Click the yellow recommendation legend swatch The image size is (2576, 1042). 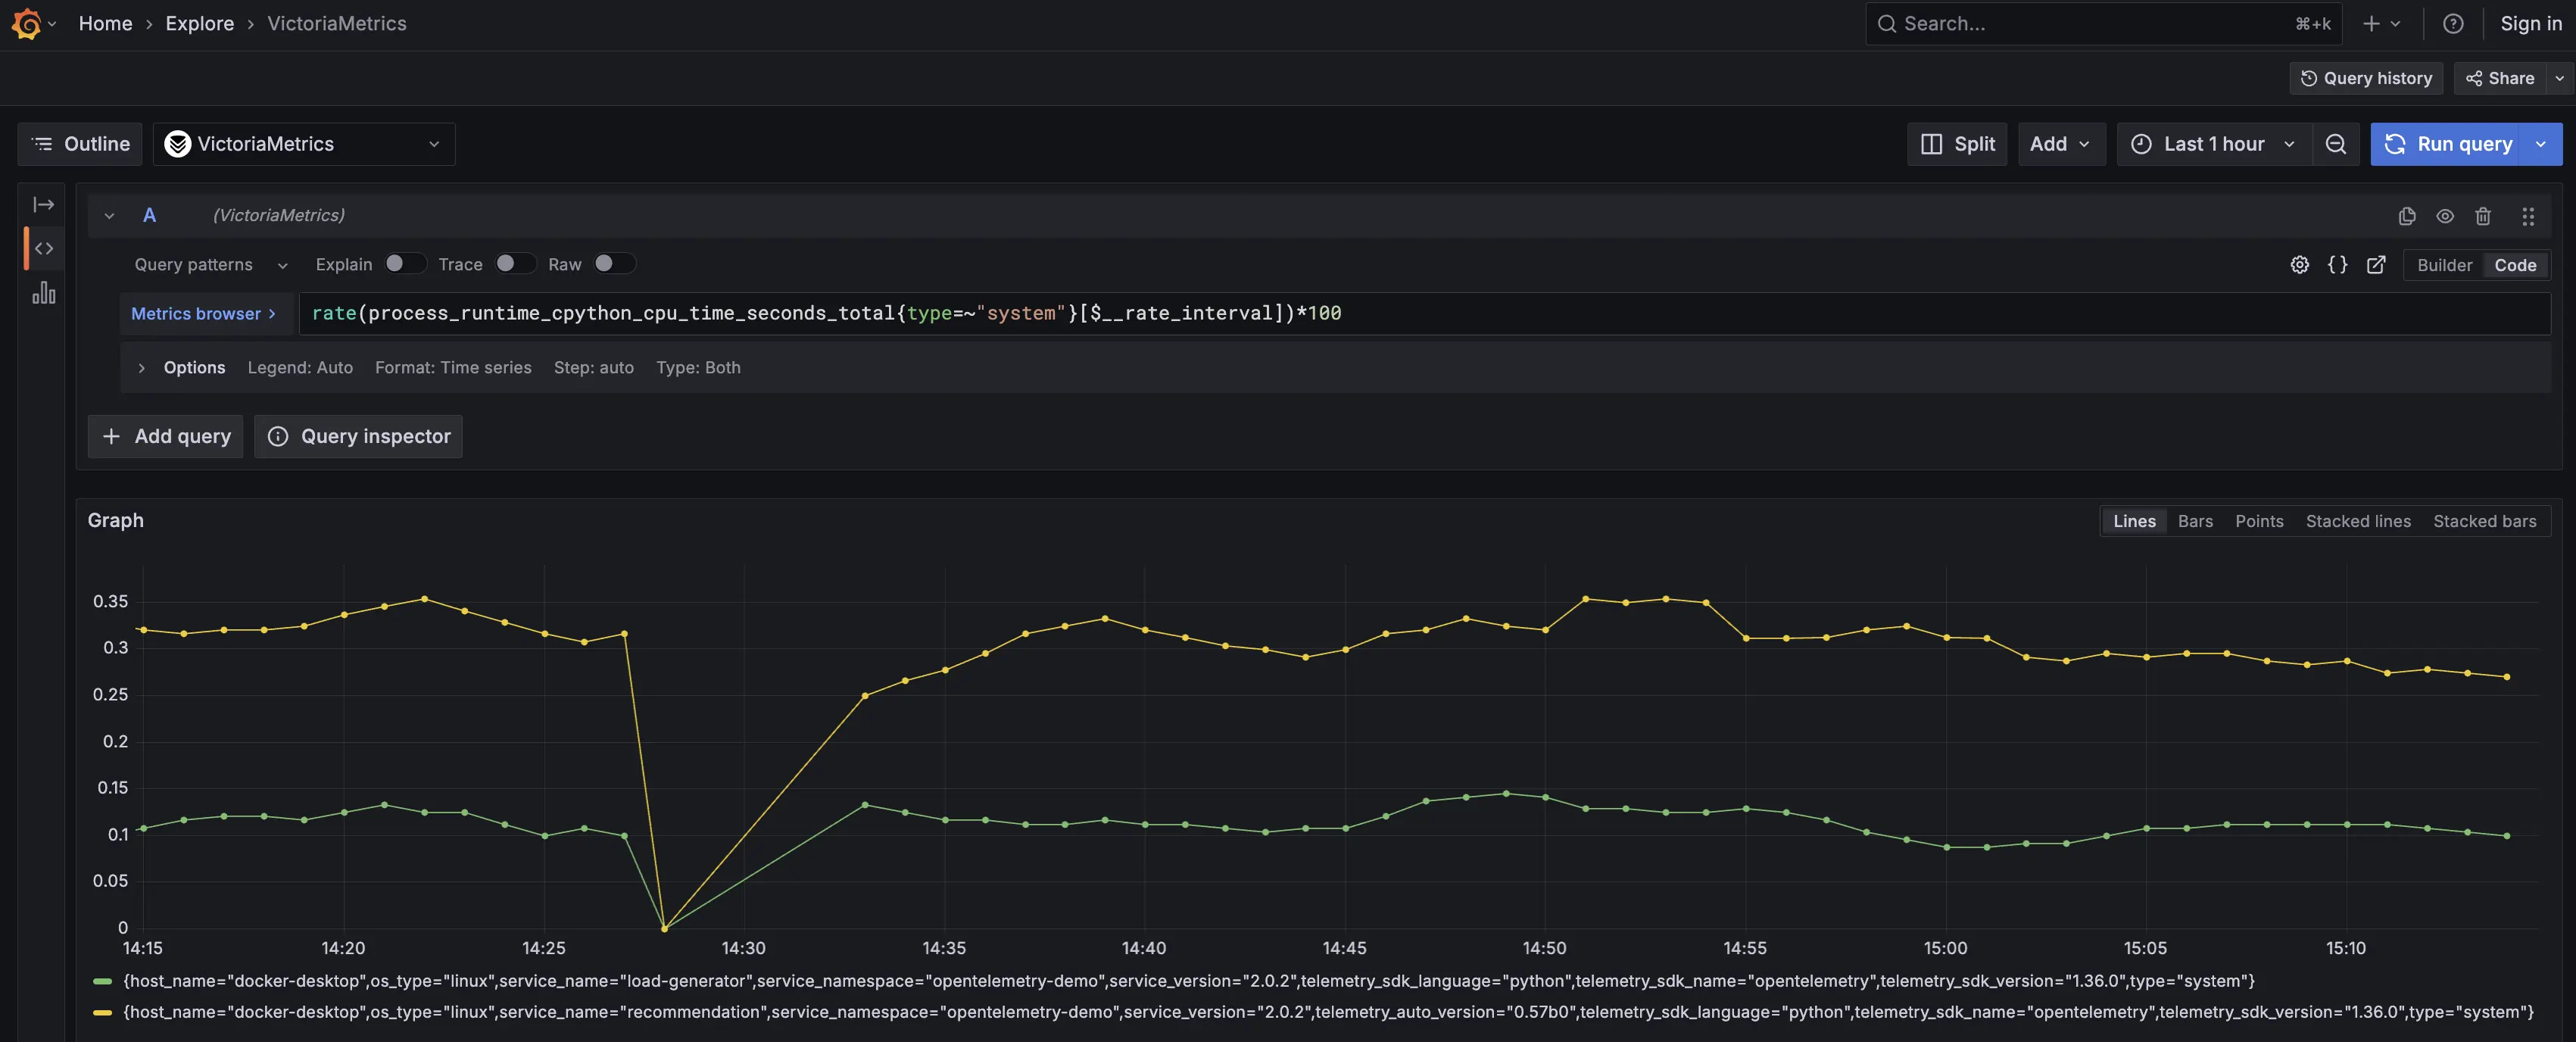[x=102, y=1012]
